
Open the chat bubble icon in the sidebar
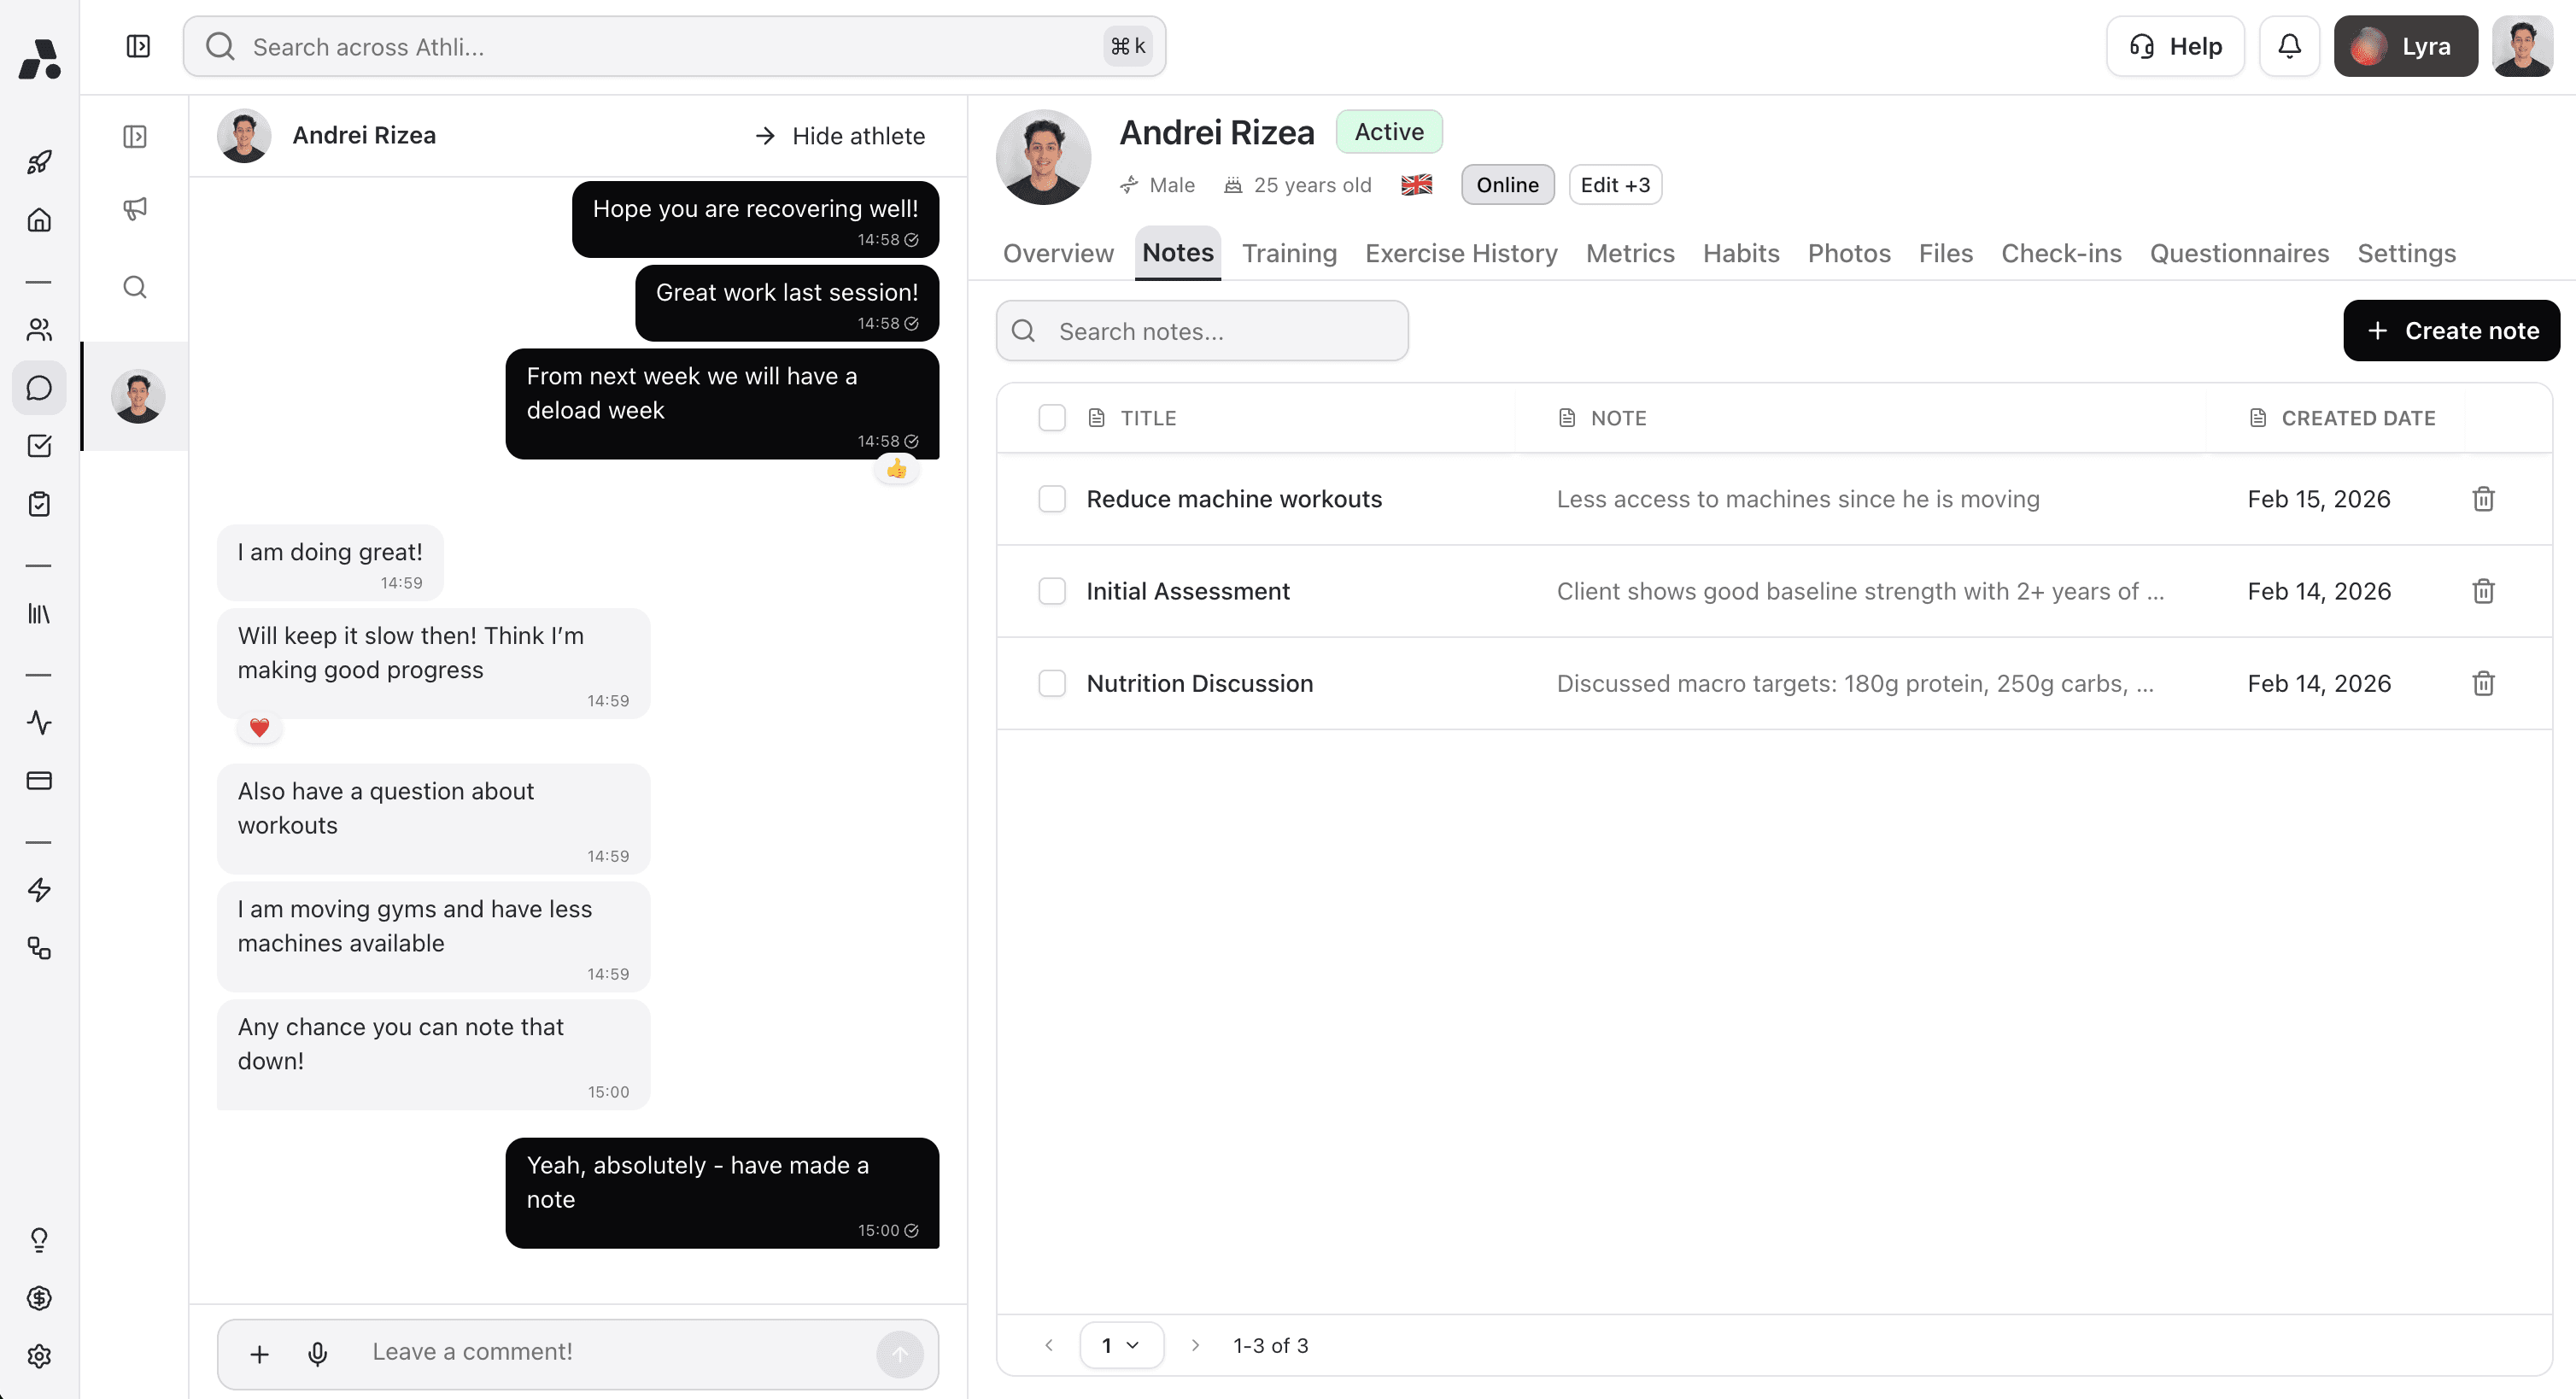coord(40,388)
